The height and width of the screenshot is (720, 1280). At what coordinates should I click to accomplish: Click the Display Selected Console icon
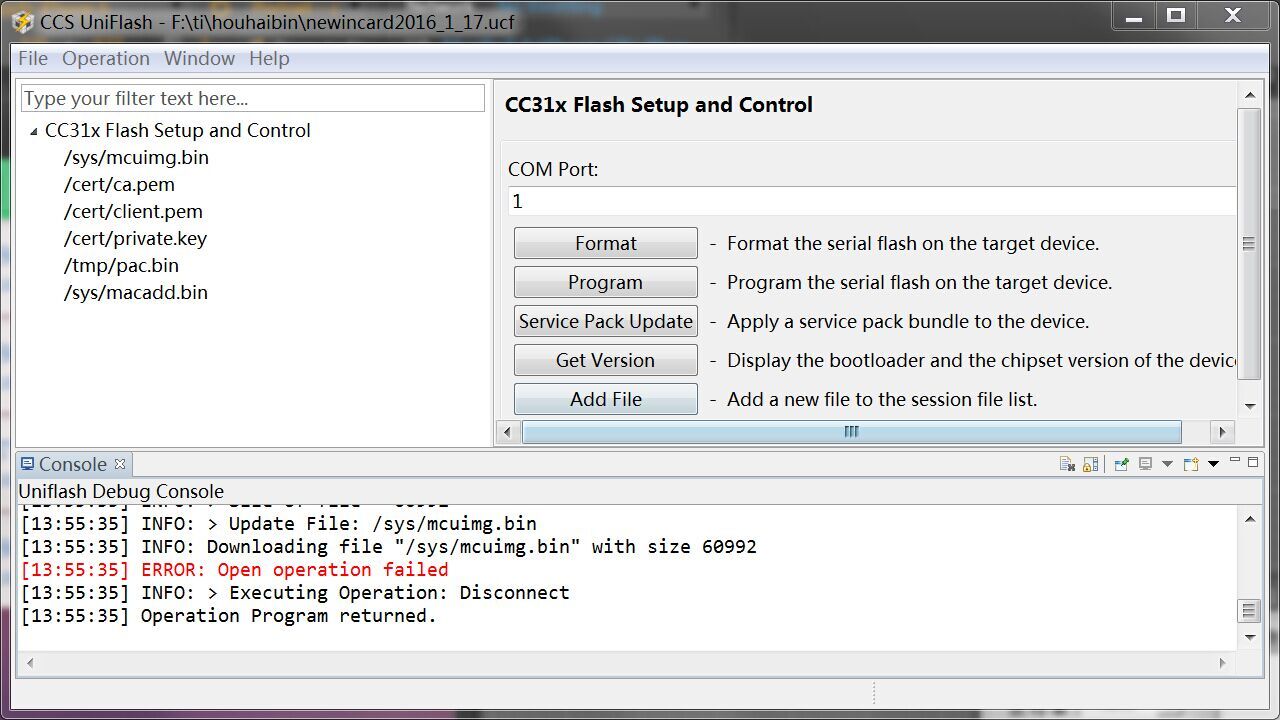pyautogui.click(x=1146, y=464)
